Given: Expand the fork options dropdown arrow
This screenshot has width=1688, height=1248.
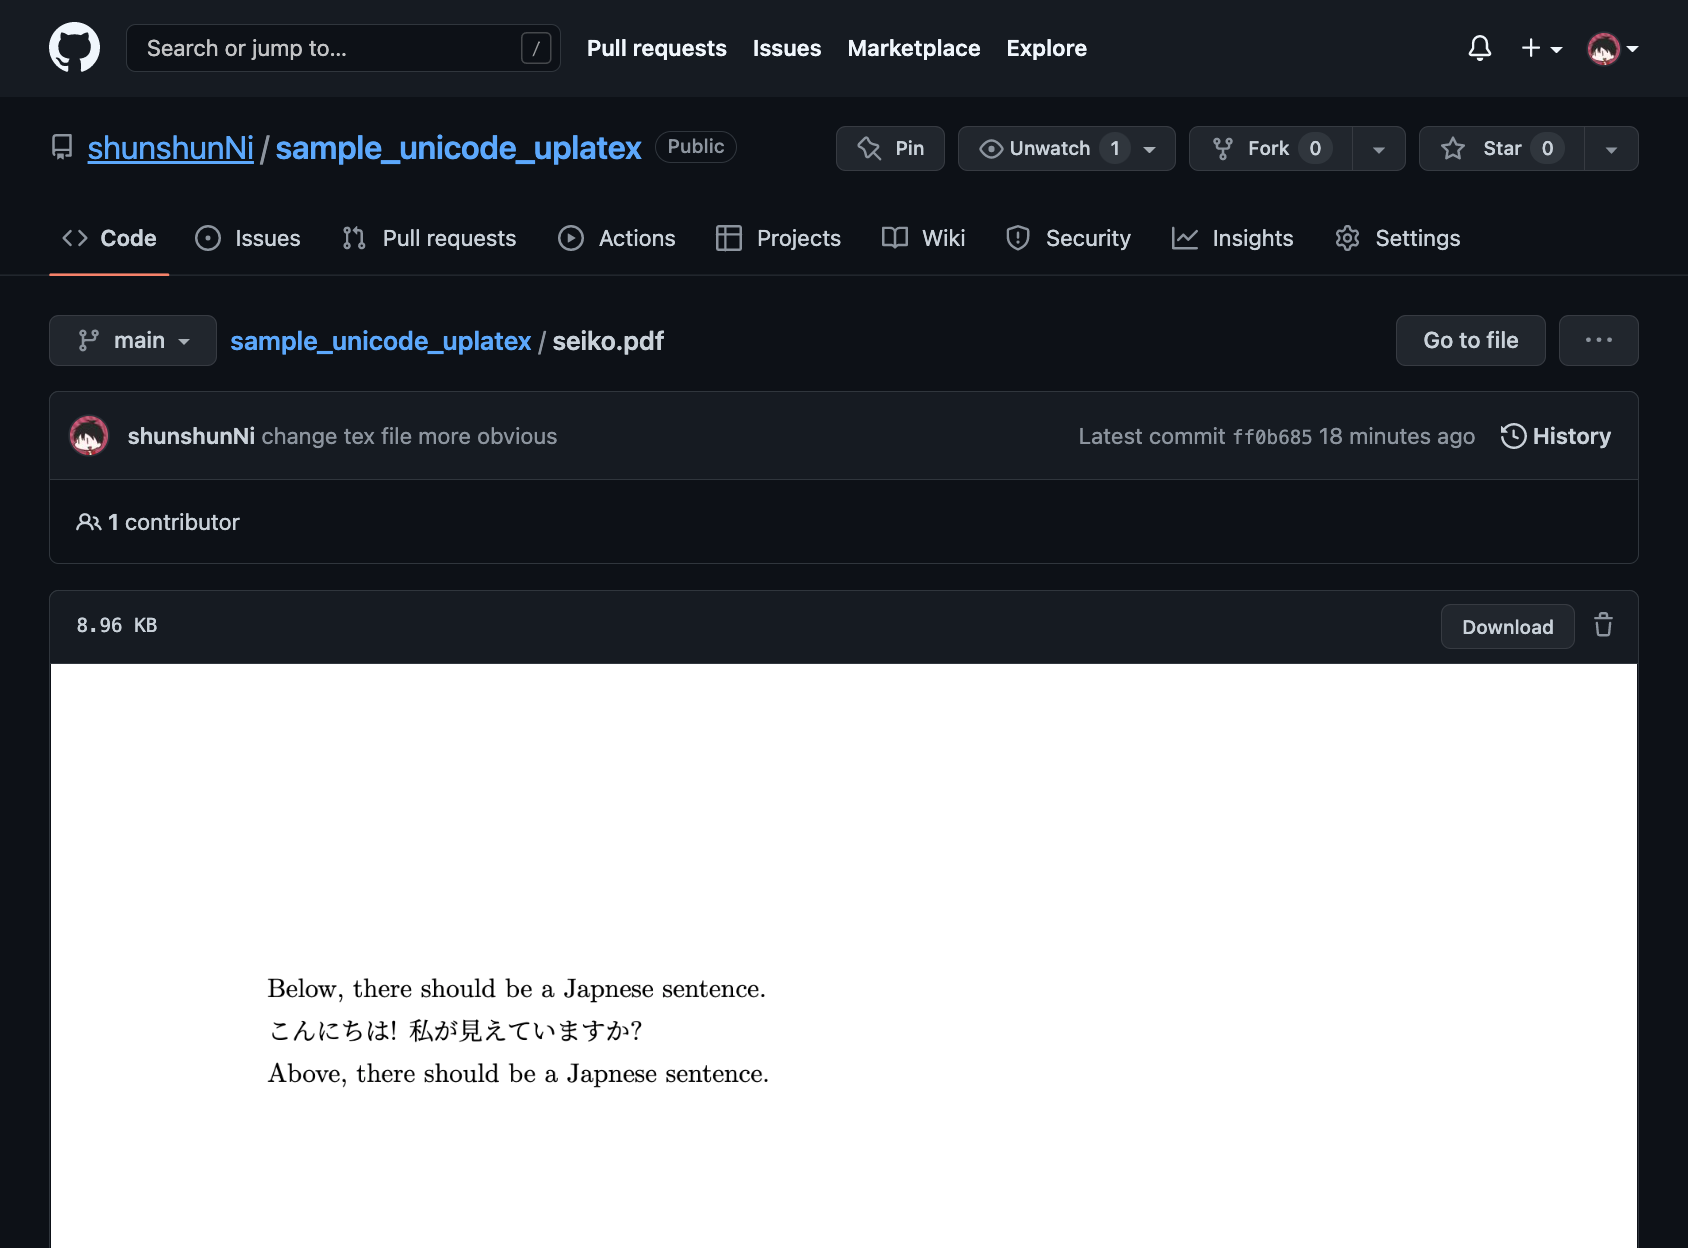Looking at the screenshot, I should point(1379,149).
